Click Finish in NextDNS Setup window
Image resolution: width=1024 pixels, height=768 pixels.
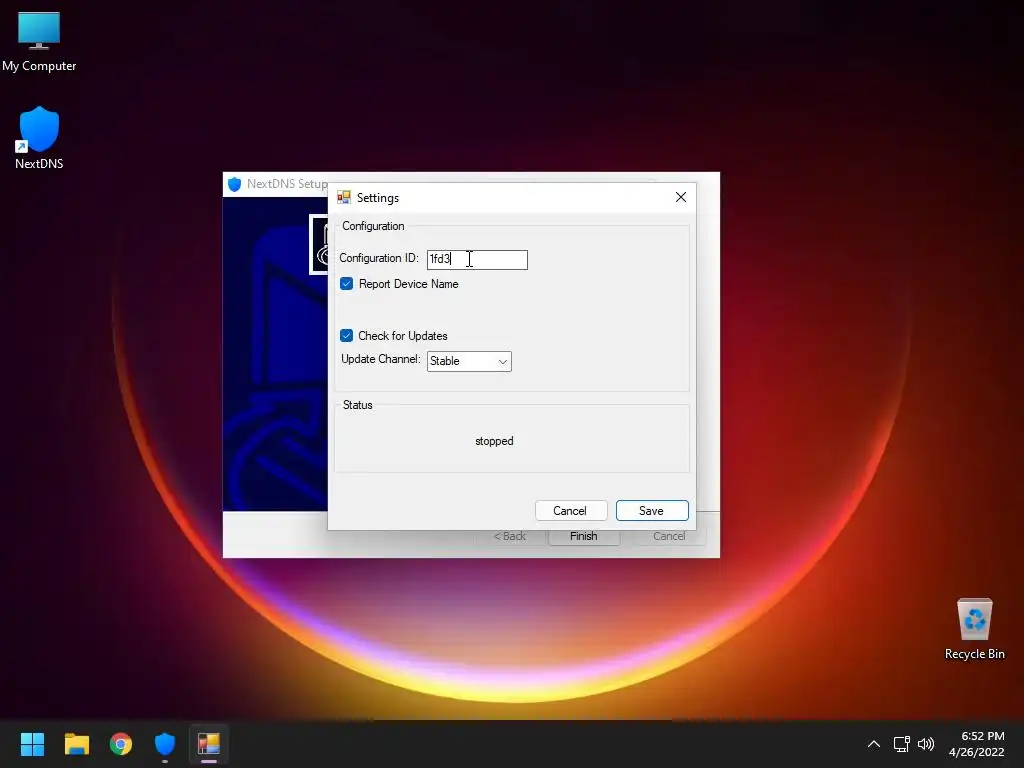584,536
